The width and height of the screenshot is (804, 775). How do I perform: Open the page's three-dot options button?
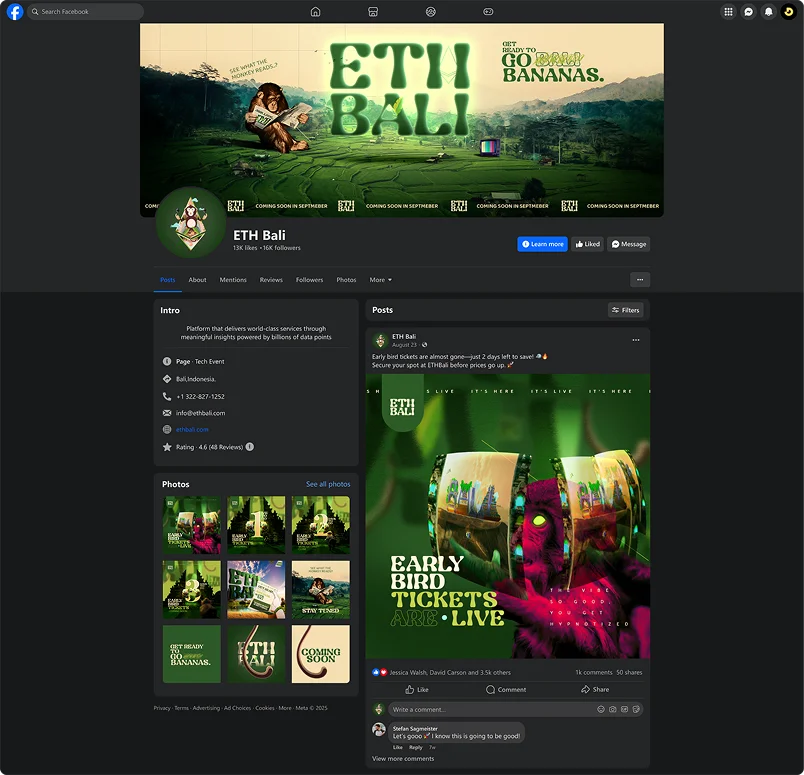pos(640,280)
